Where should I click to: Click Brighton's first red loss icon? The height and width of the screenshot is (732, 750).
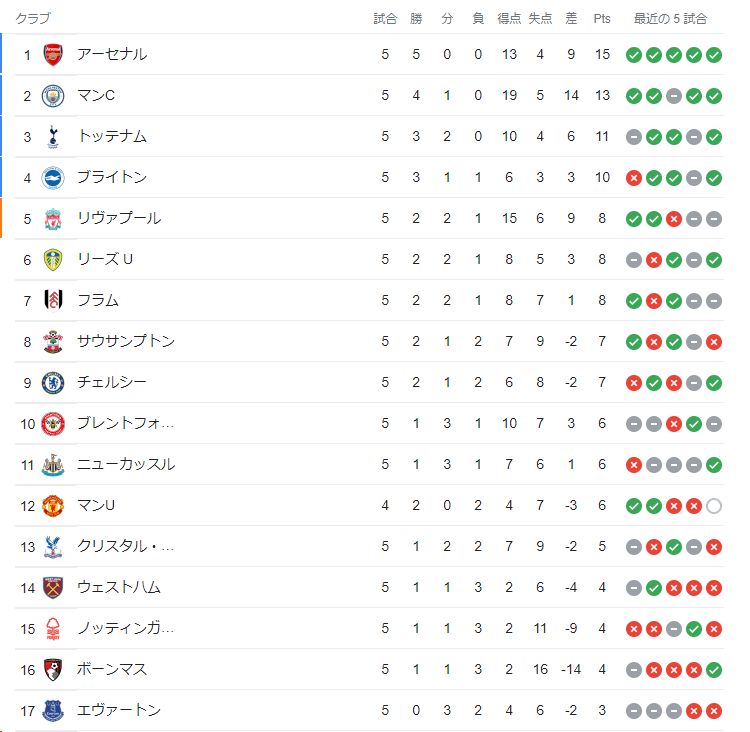tap(633, 177)
